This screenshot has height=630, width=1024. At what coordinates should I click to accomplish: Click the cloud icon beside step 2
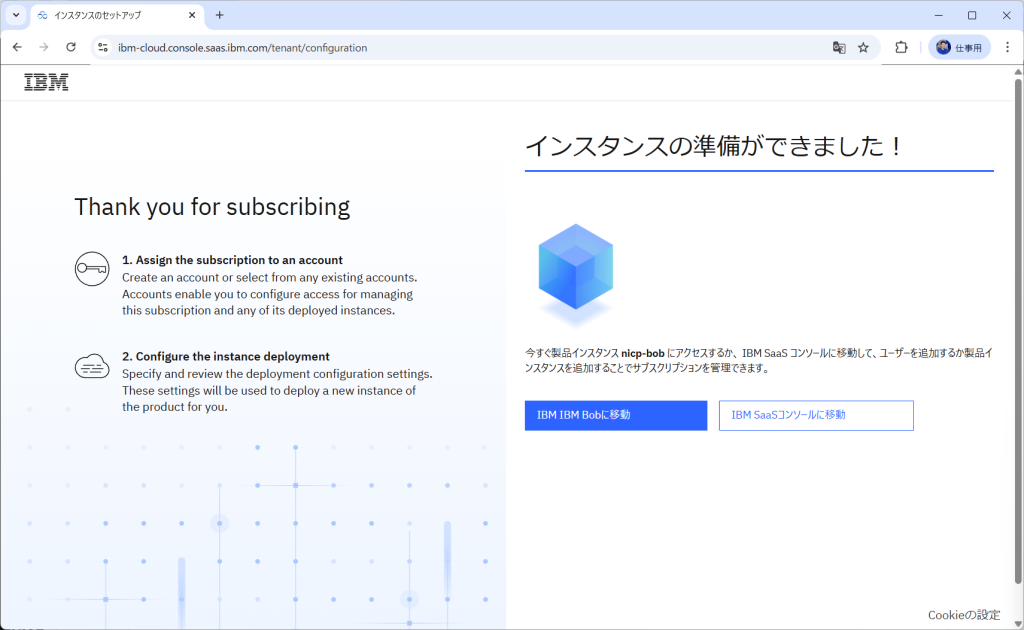(x=92, y=366)
